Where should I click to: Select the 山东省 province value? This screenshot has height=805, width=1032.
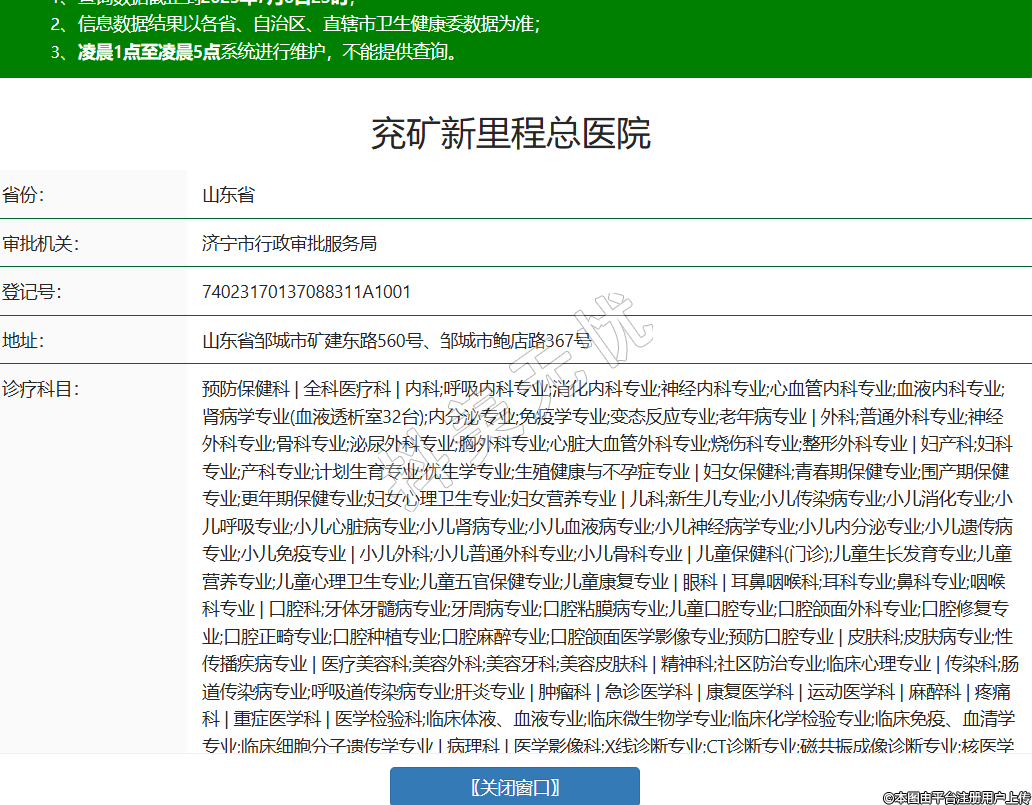click(228, 195)
